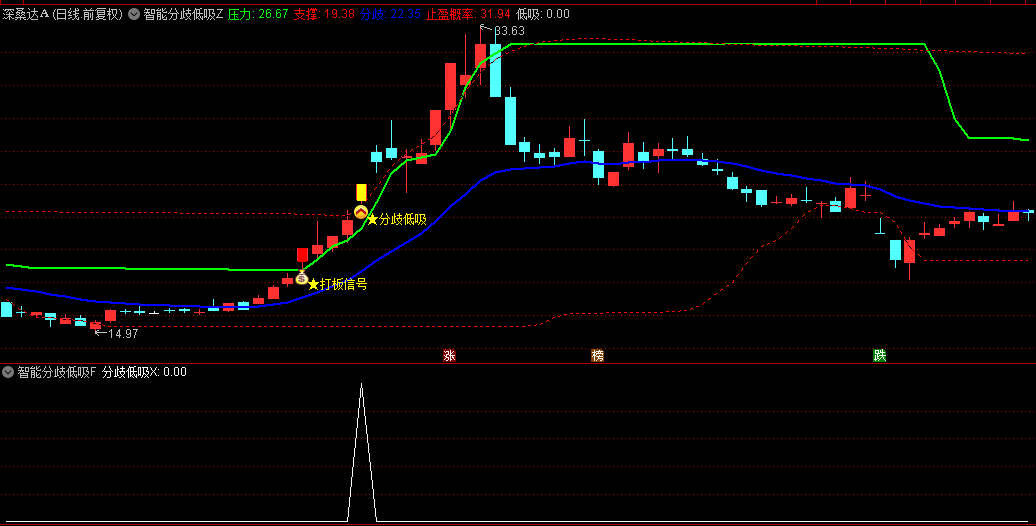Viewport: 1036px width, 526px height.
Task: Click the white signal spike peak
Action: coord(361,384)
